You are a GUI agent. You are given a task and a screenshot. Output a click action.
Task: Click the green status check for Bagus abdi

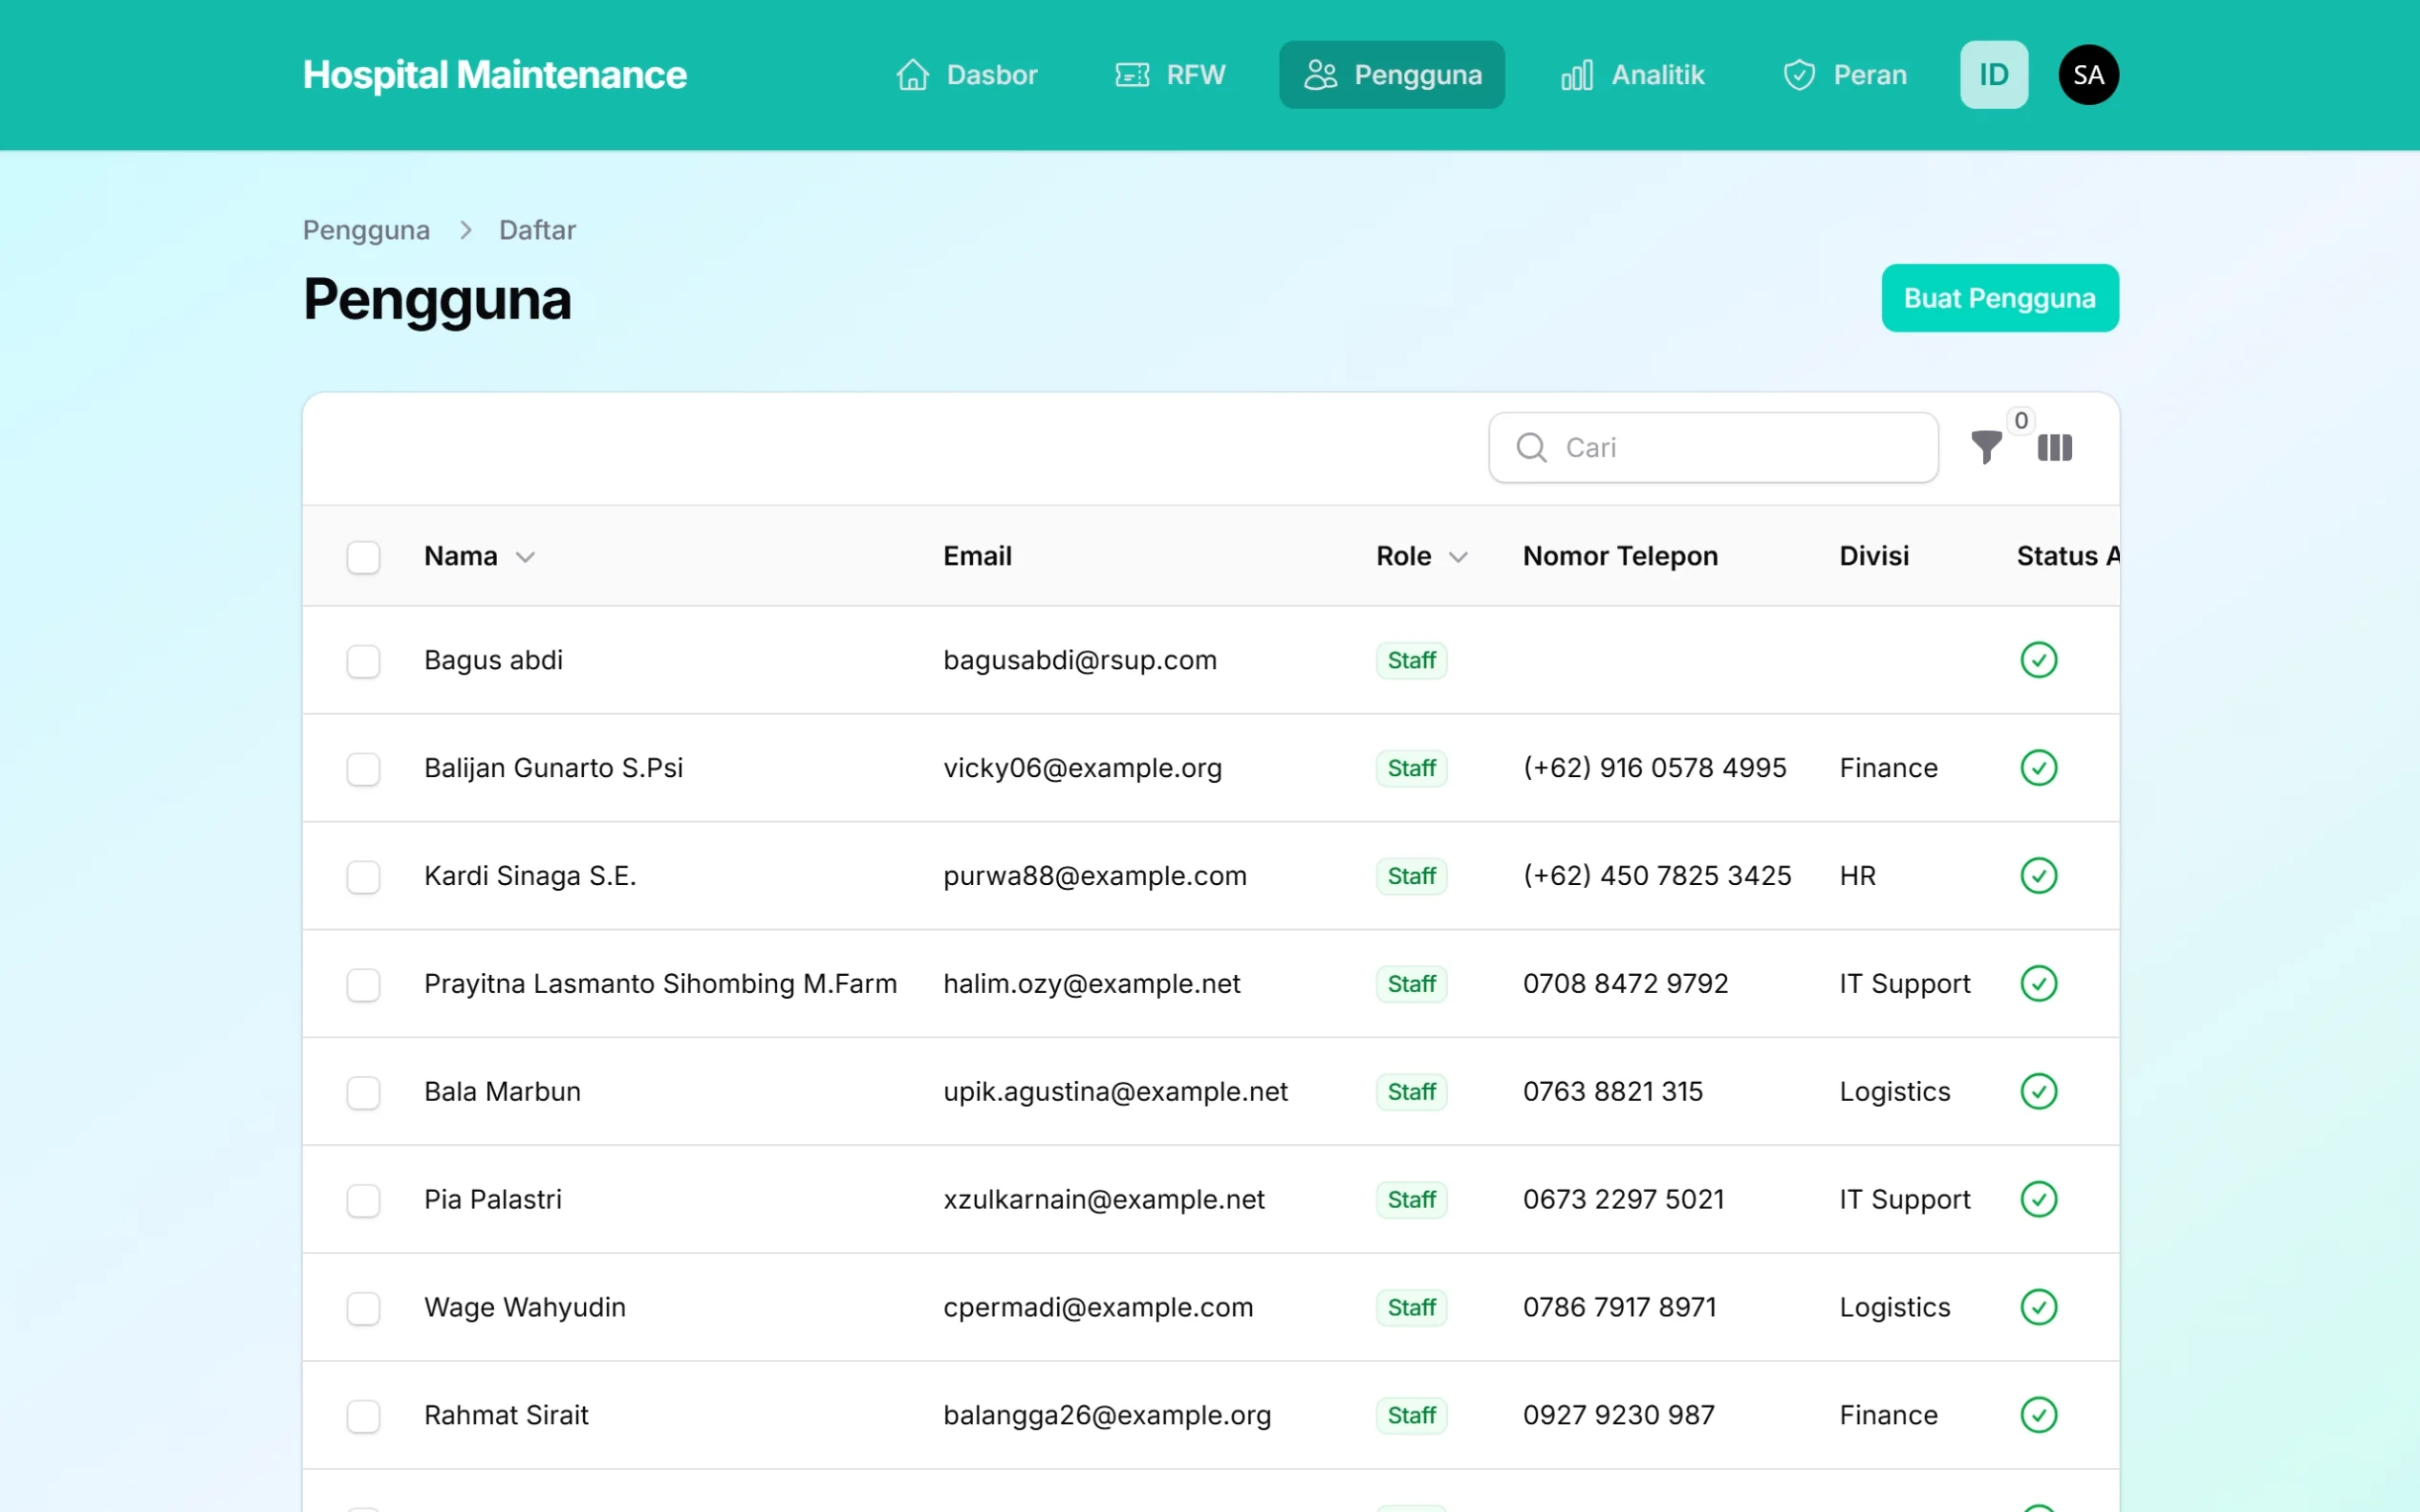(2038, 659)
